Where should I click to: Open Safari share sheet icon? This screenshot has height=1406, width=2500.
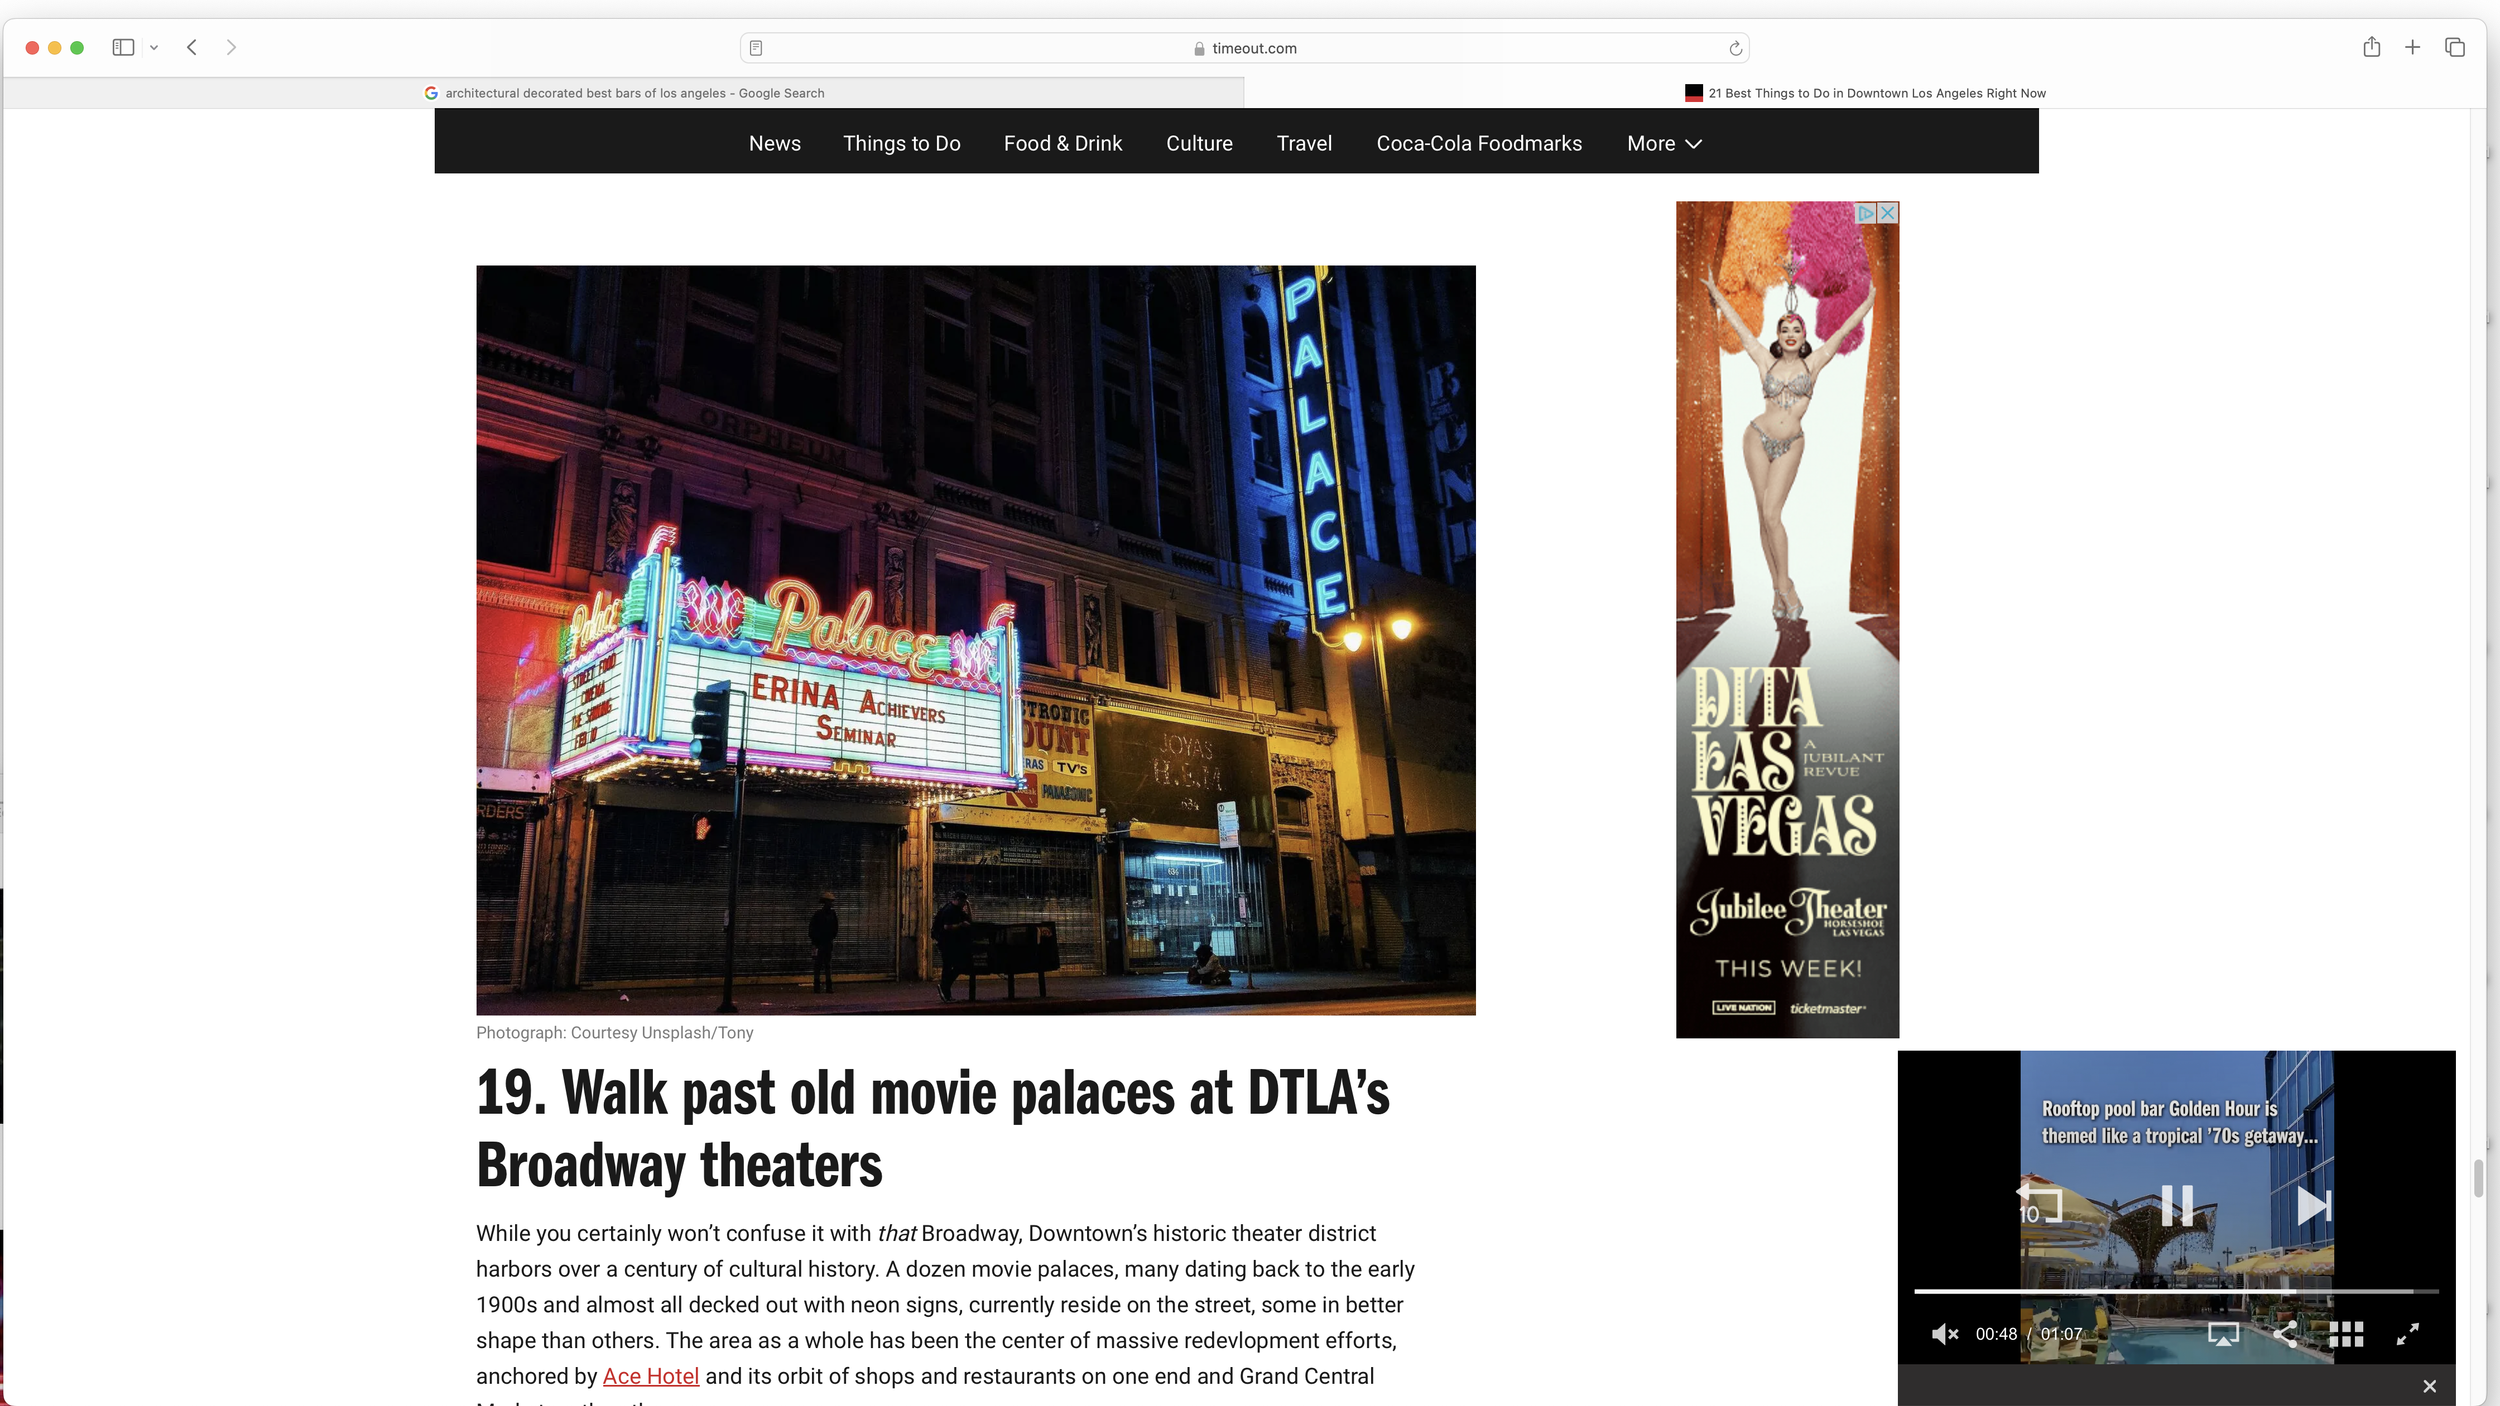pyautogui.click(x=2371, y=47)
